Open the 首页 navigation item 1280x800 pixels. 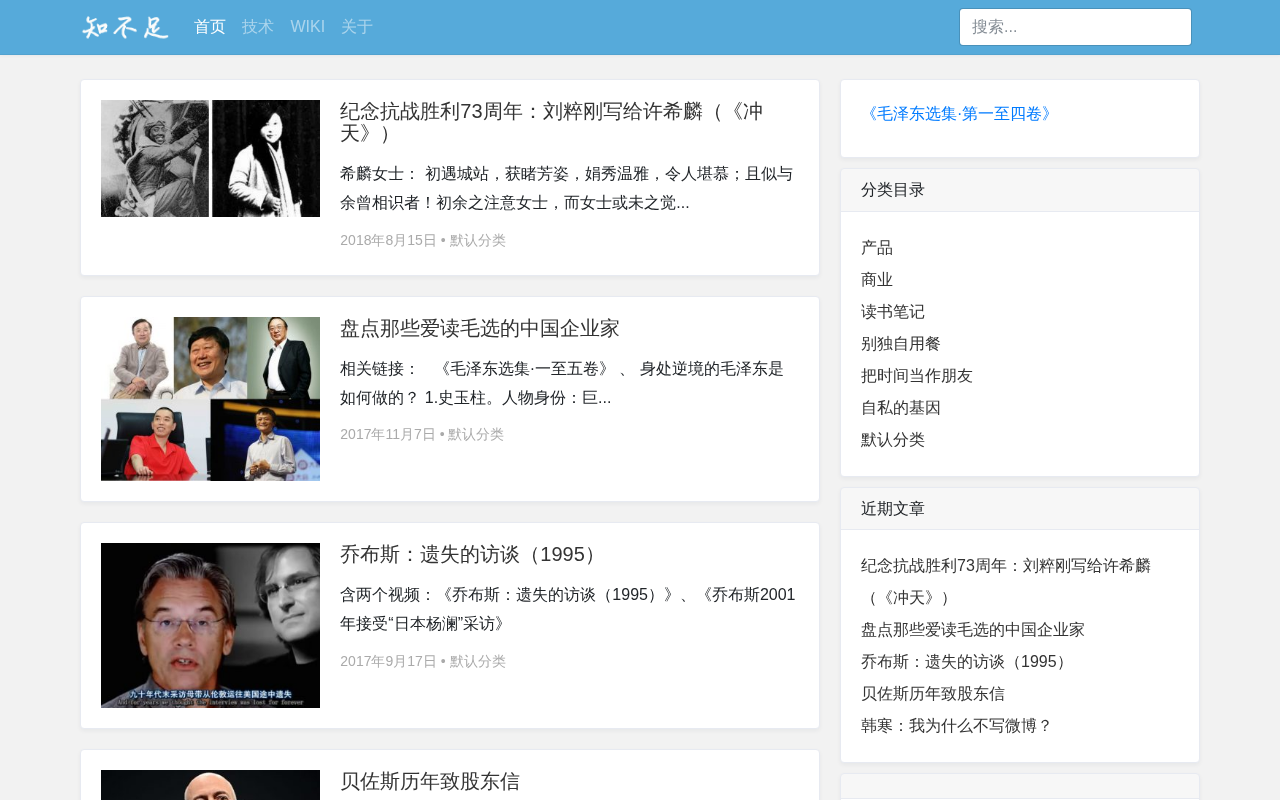click(210, 27)
